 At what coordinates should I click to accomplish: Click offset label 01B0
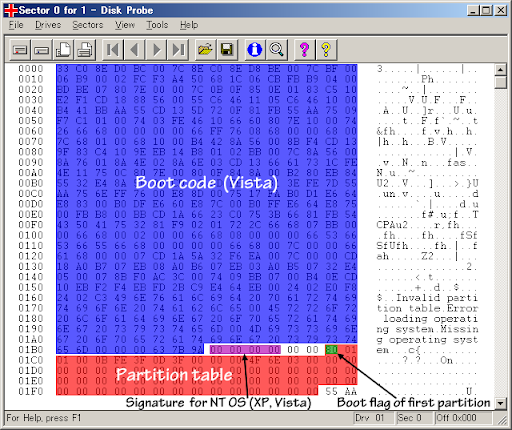pyautogui.click(x=31, y=350)
